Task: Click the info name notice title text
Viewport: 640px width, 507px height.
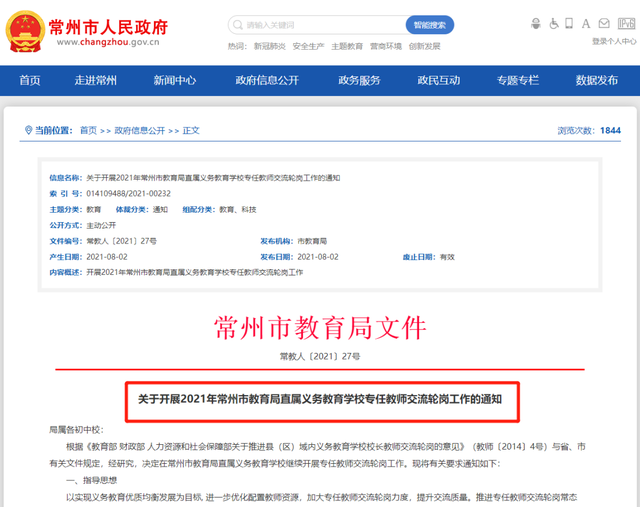Action: tap(213, 178)
